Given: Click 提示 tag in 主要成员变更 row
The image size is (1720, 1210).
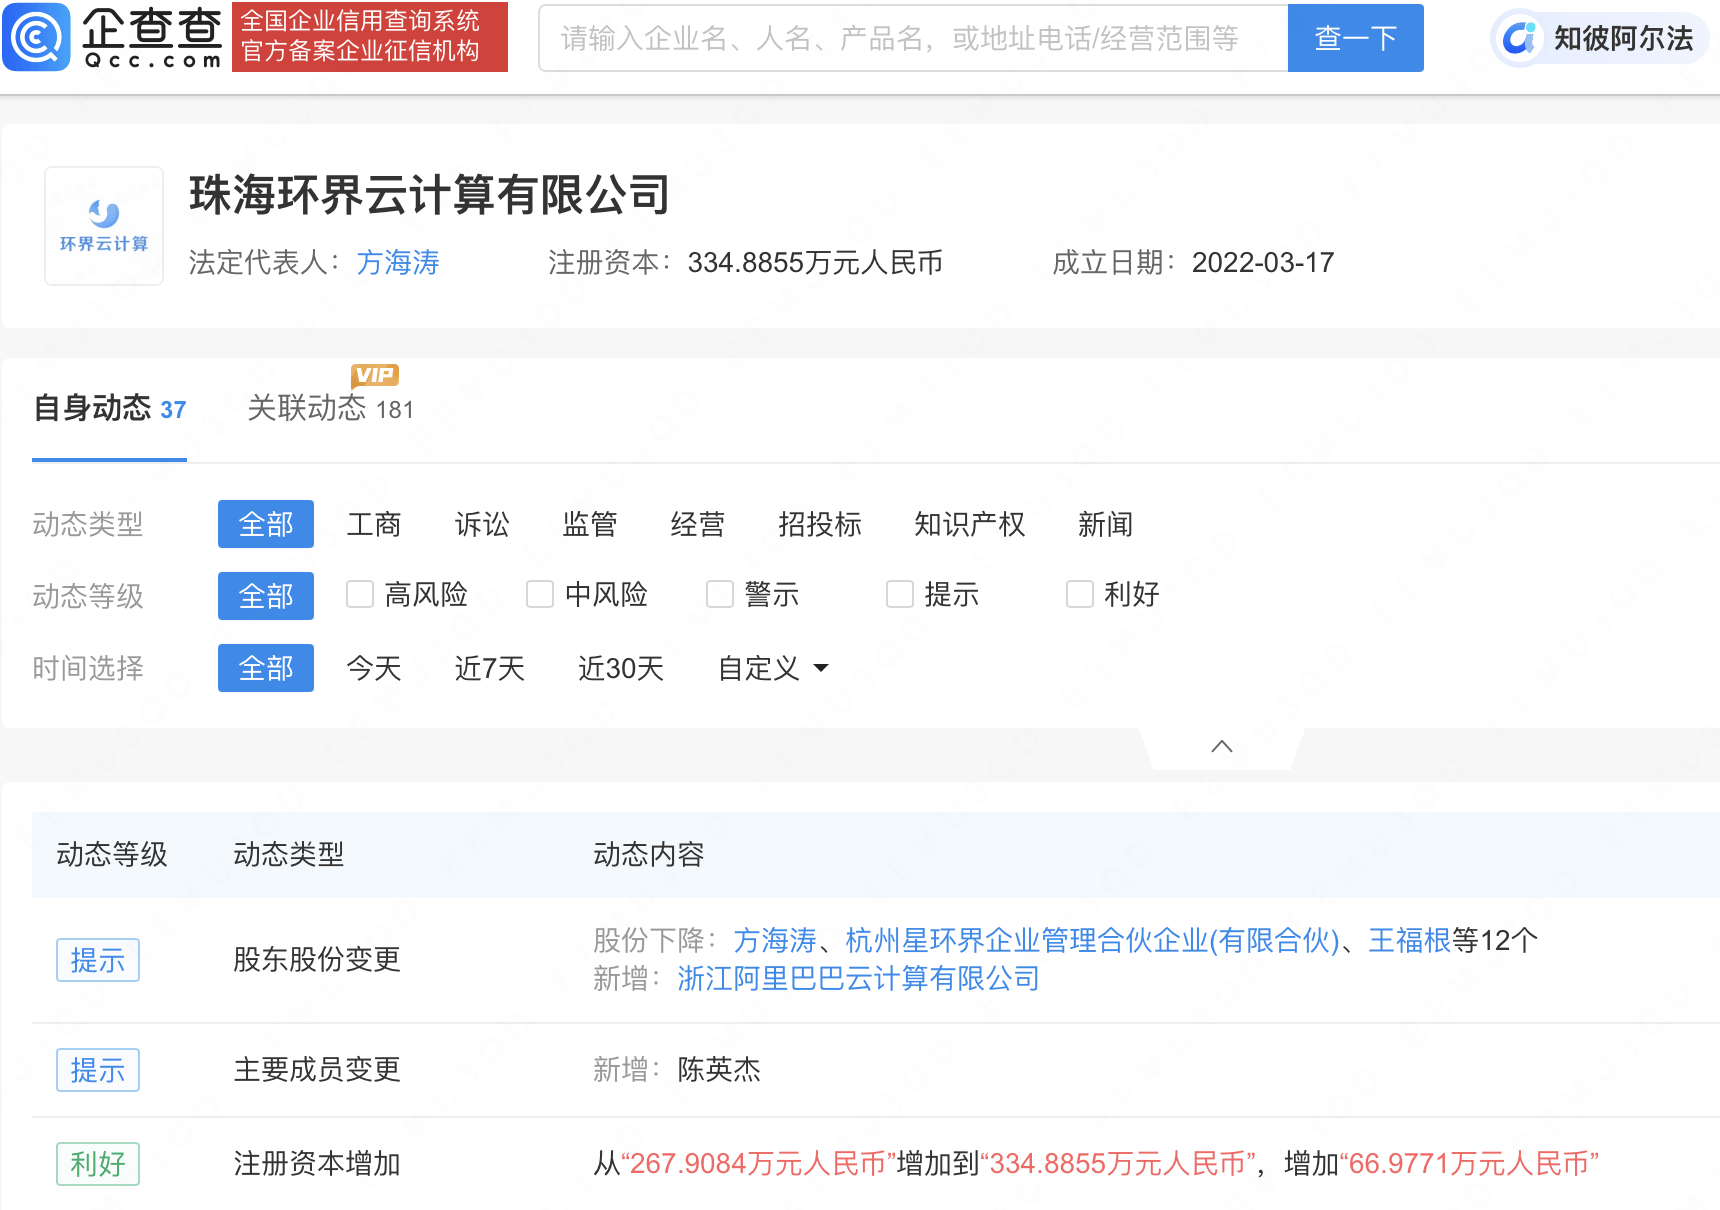Looking at the screenshot, I should tap(98, 1070).
